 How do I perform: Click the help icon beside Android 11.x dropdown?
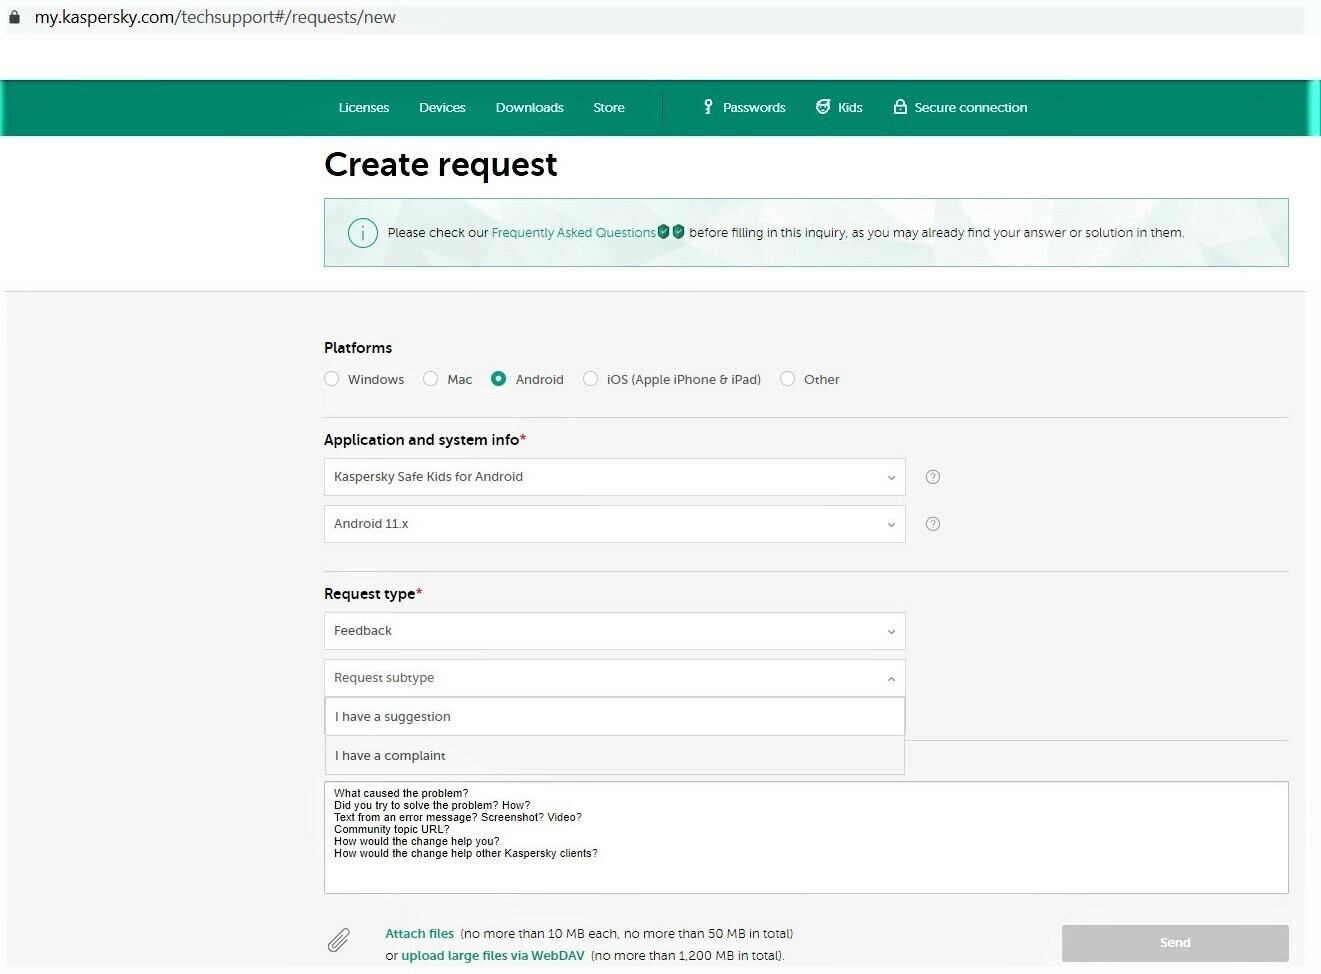[933, 524]
